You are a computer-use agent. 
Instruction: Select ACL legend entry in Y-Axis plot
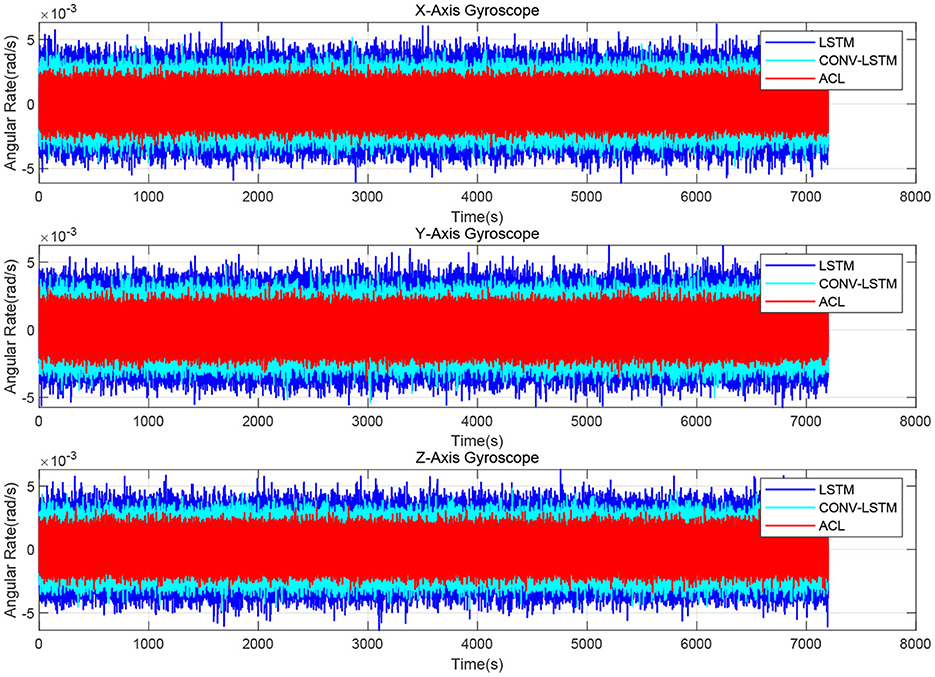coord(805,302)
